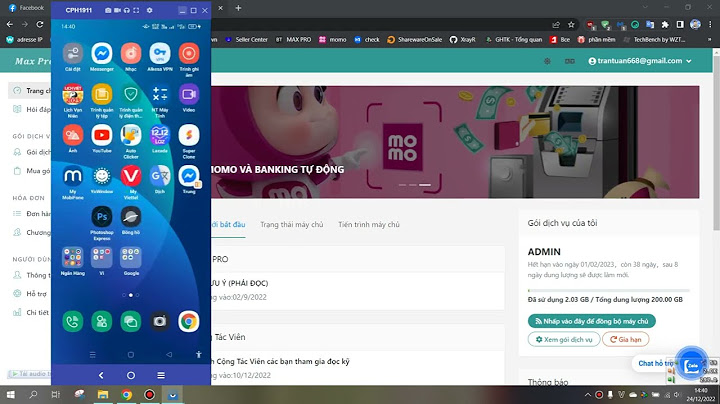
Task: Bookmark this page with the star icon
Action: click(571, 24)
